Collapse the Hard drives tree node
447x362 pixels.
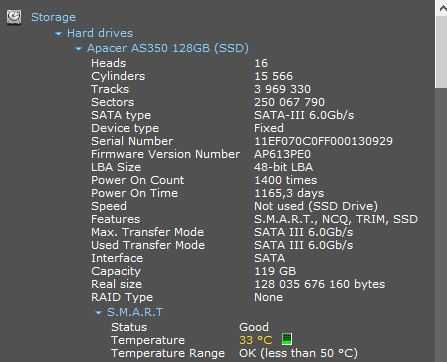[58, 34]
